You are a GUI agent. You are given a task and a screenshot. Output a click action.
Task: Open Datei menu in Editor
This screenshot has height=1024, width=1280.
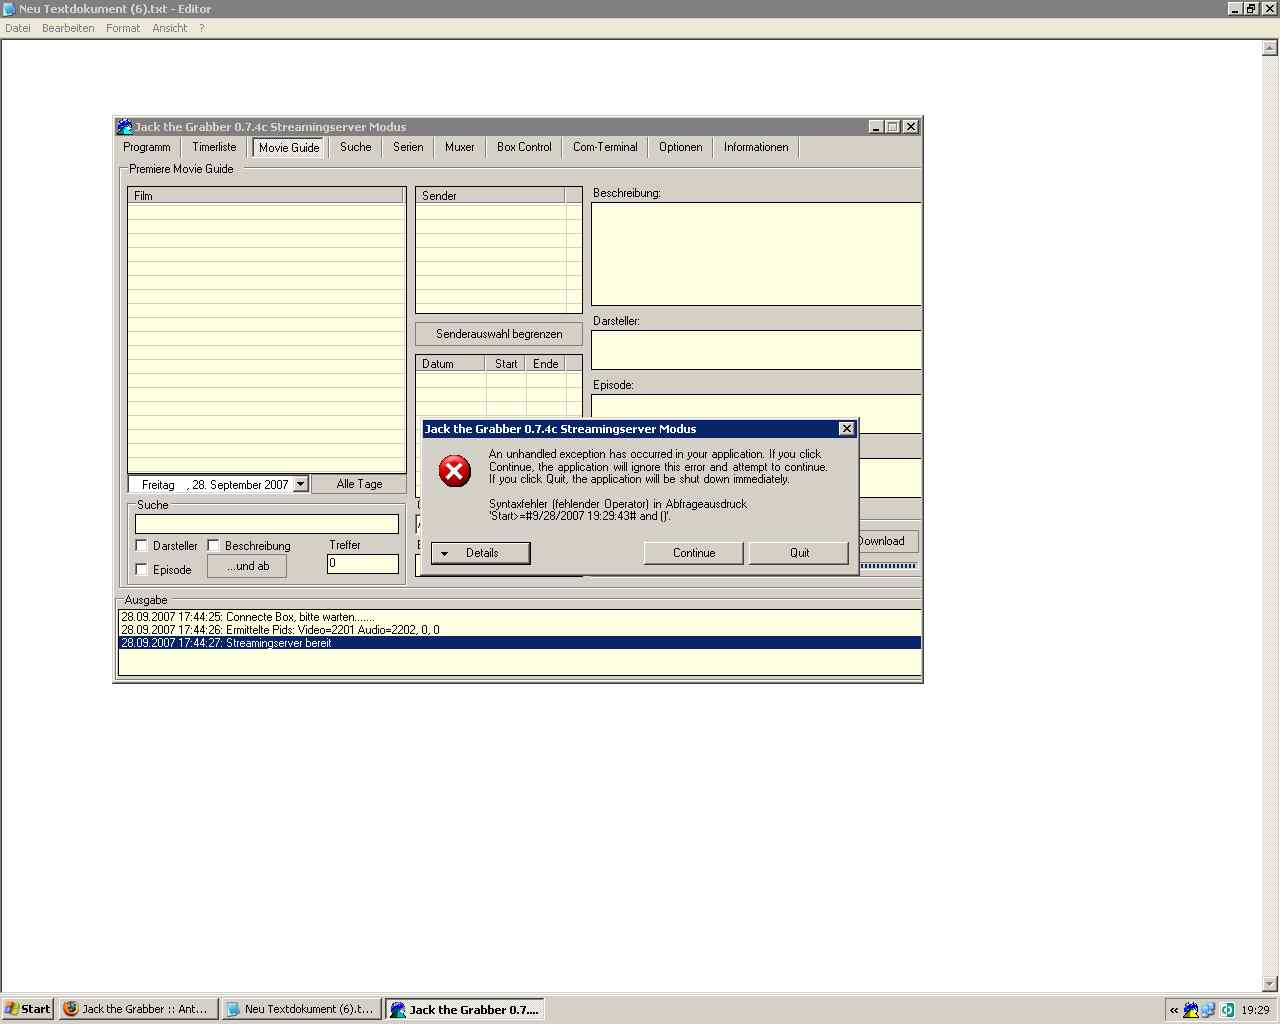pos(18,28)
